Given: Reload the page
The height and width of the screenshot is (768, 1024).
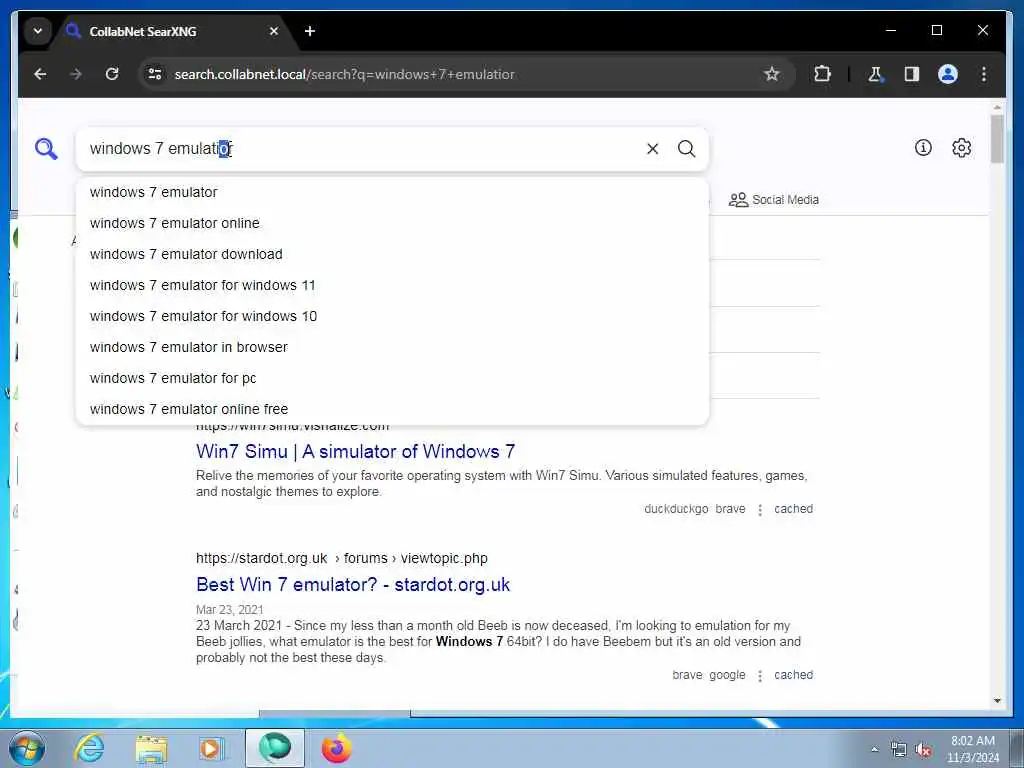Looking at the screenshot, I should point(112,74).
